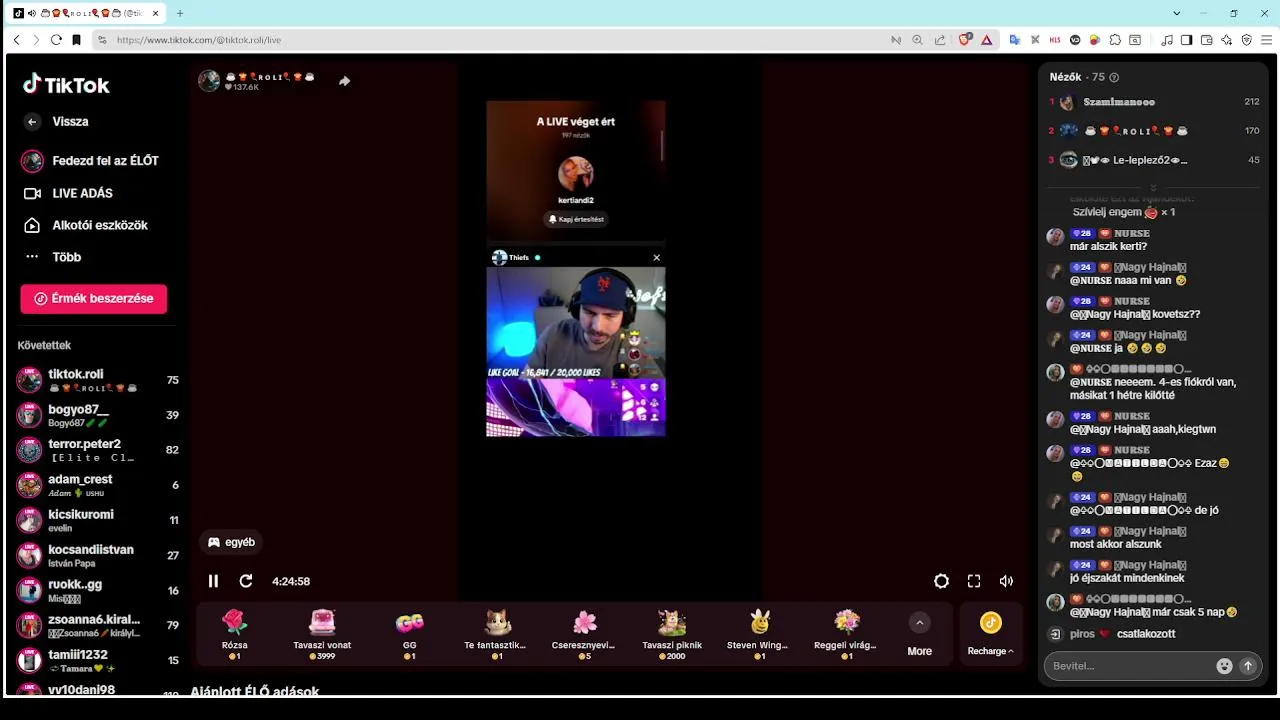This screenshot has height=720, width=1280.
Task: Click Érmék beszerzése button
Action: pyautogui.click(x=94, y=298)
